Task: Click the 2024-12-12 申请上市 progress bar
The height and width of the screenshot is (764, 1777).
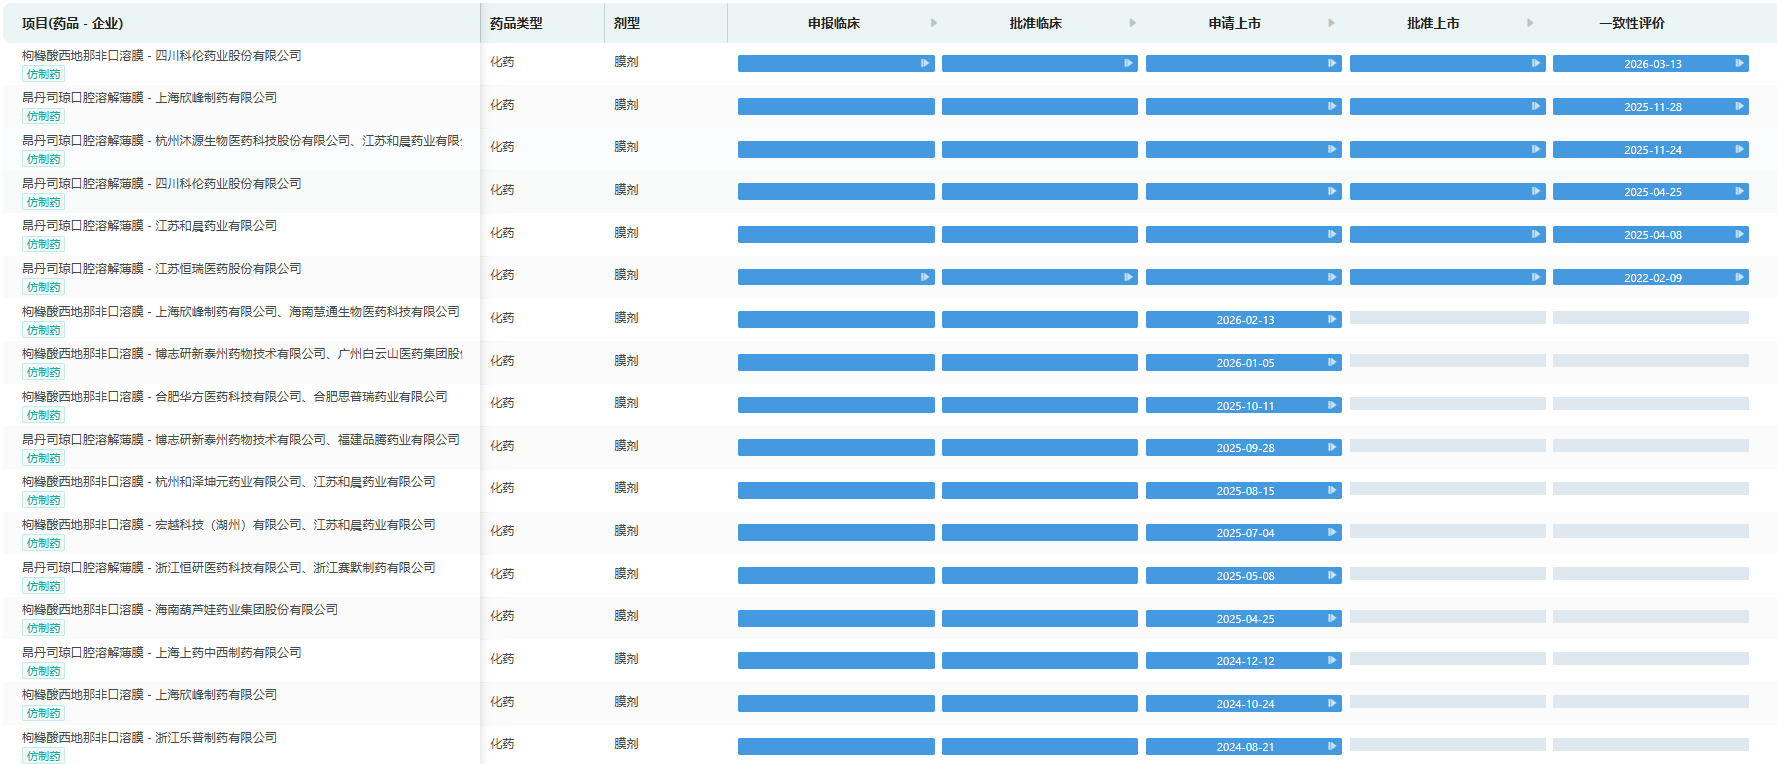Action: (1243, 661)
